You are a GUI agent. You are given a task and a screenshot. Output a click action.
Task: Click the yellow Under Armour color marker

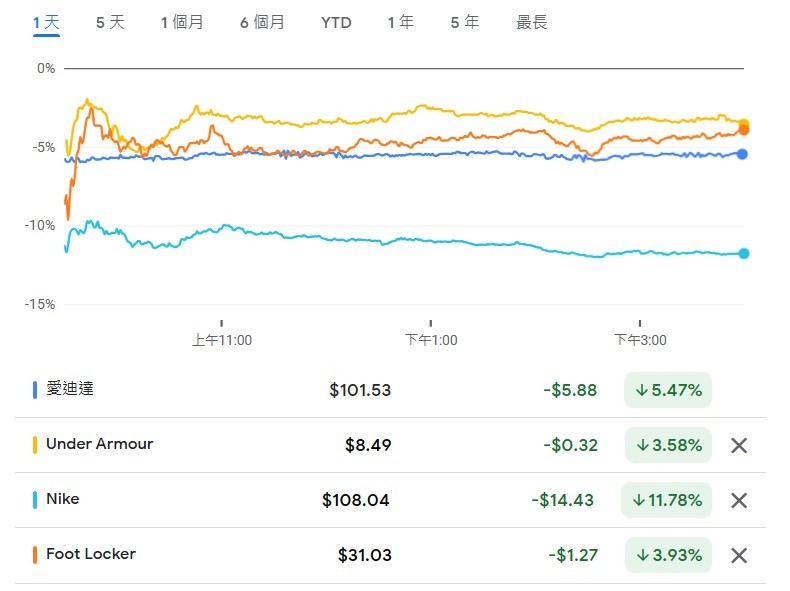tap(35, 444)
